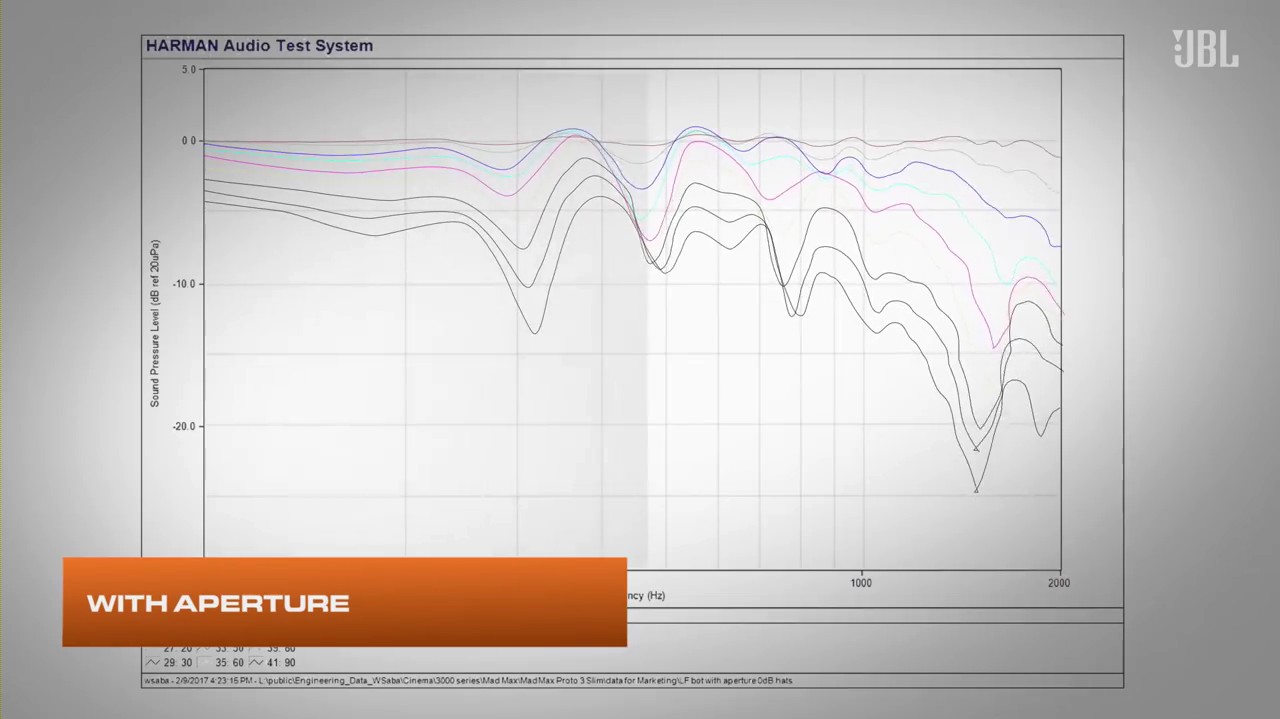
Task: Click the 0.0 y-axis label
Action: click(x=189, y=141)
